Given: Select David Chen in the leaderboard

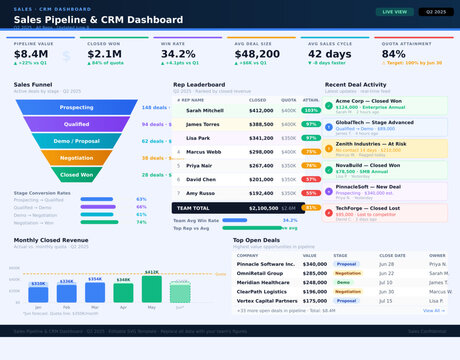Looking at the screenshot, I should (x=247, y=179).
